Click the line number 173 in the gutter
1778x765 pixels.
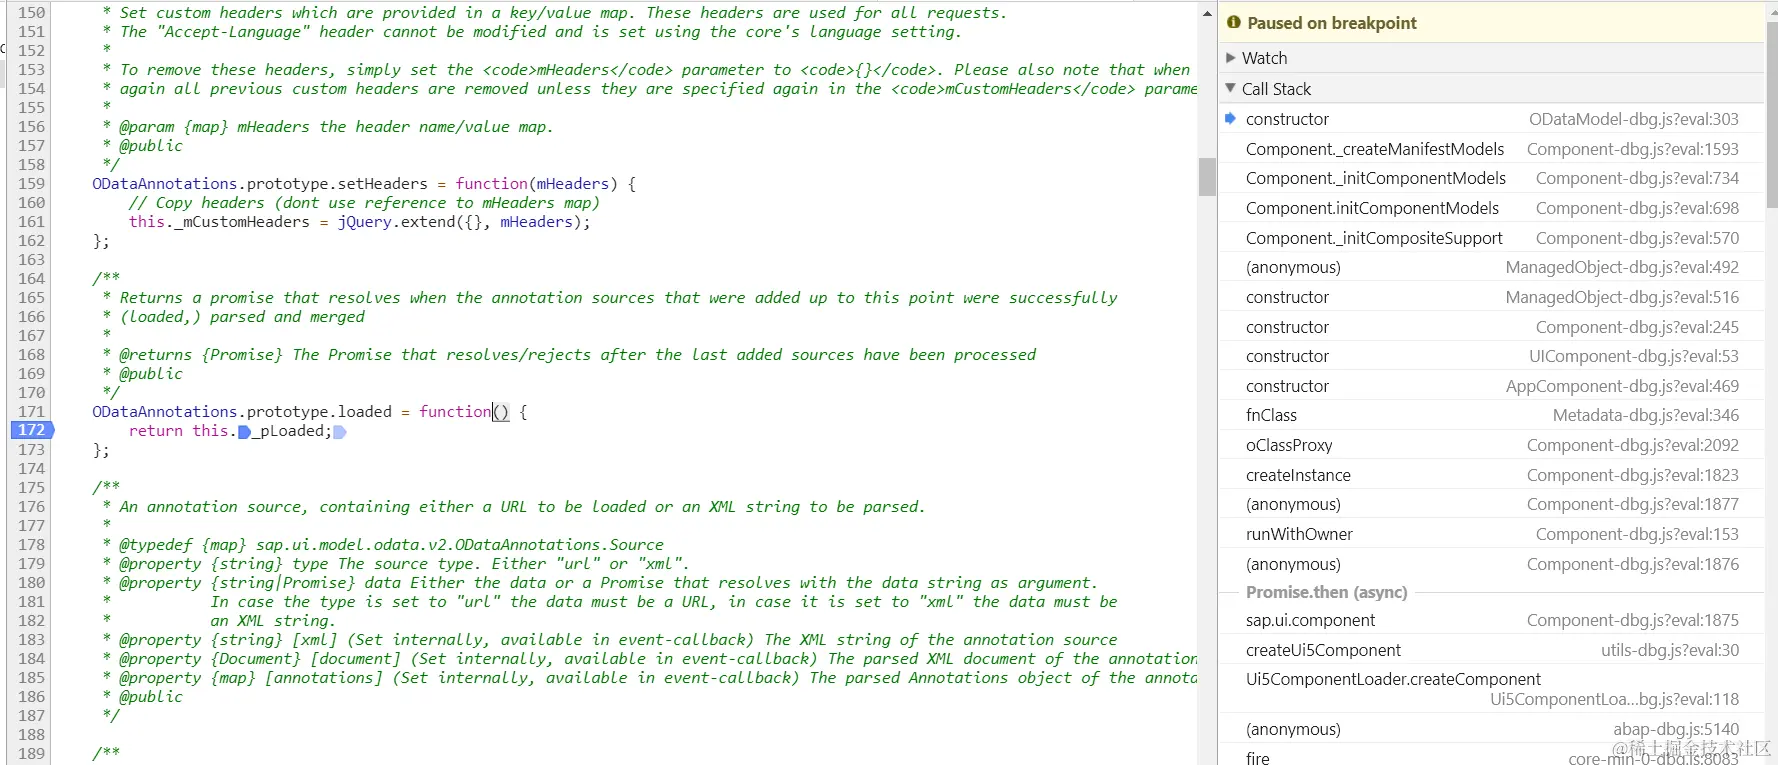click(31, 449)
